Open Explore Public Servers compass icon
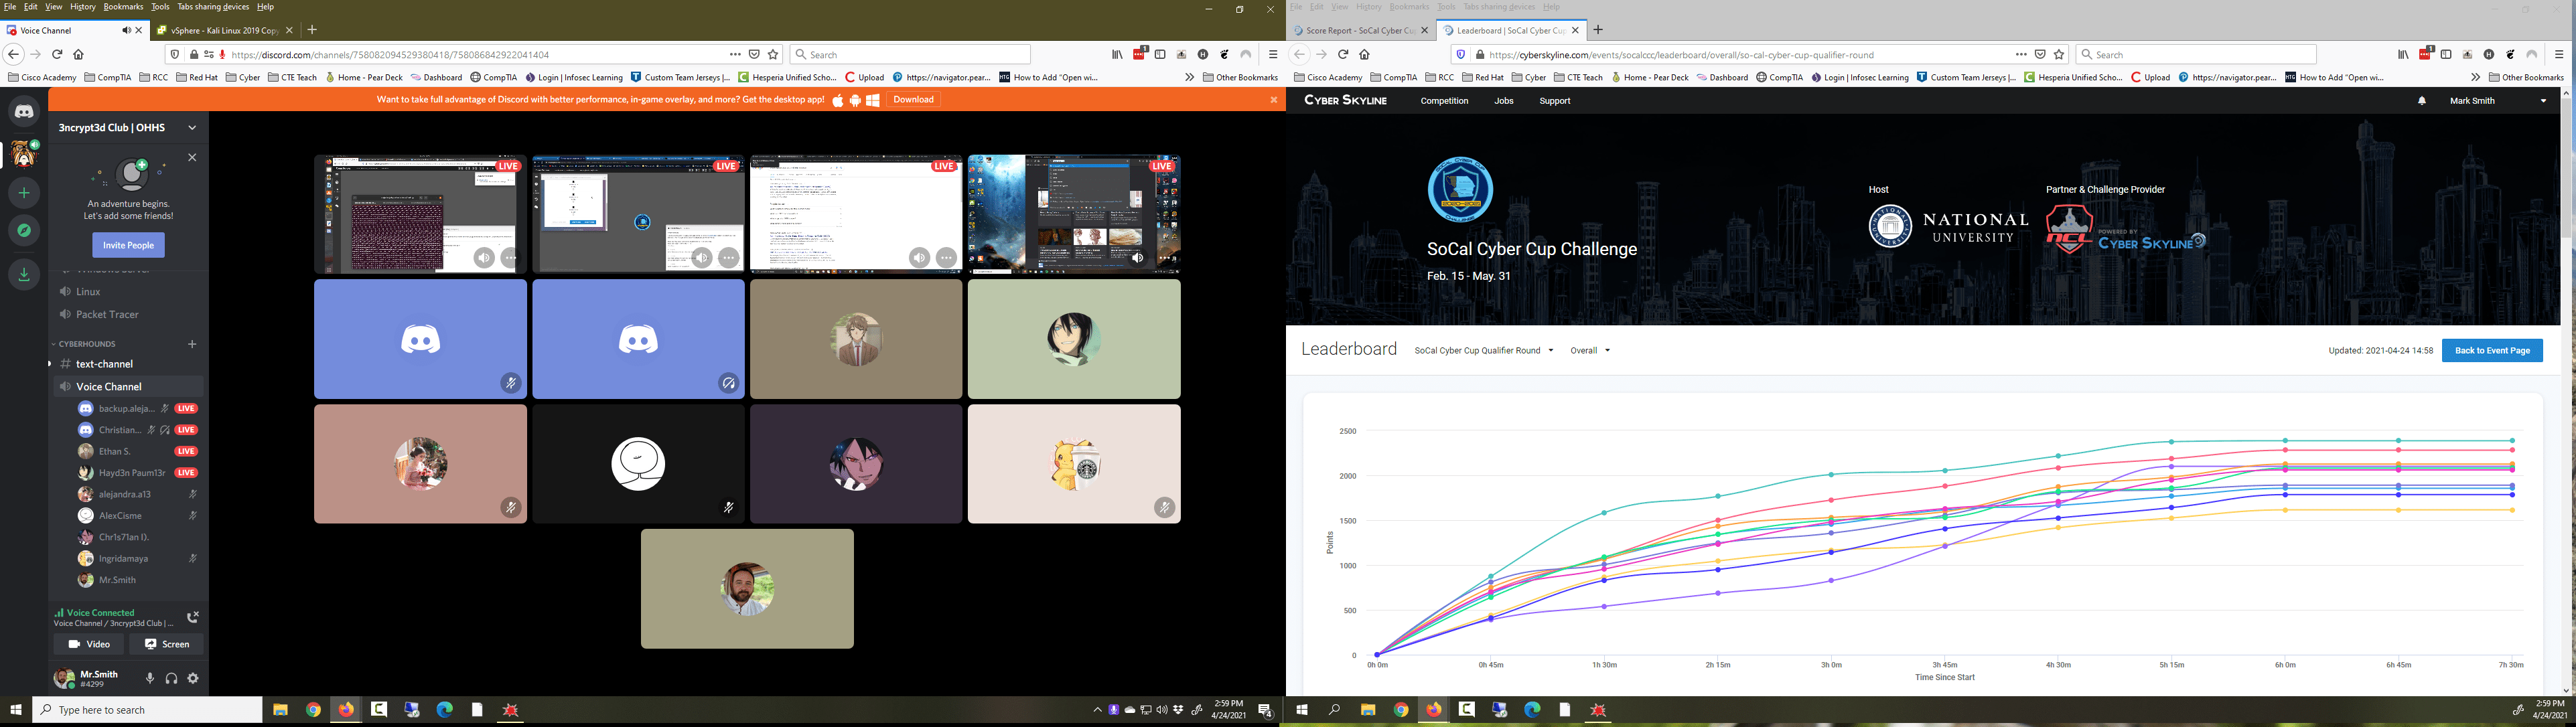 (24, 231)
